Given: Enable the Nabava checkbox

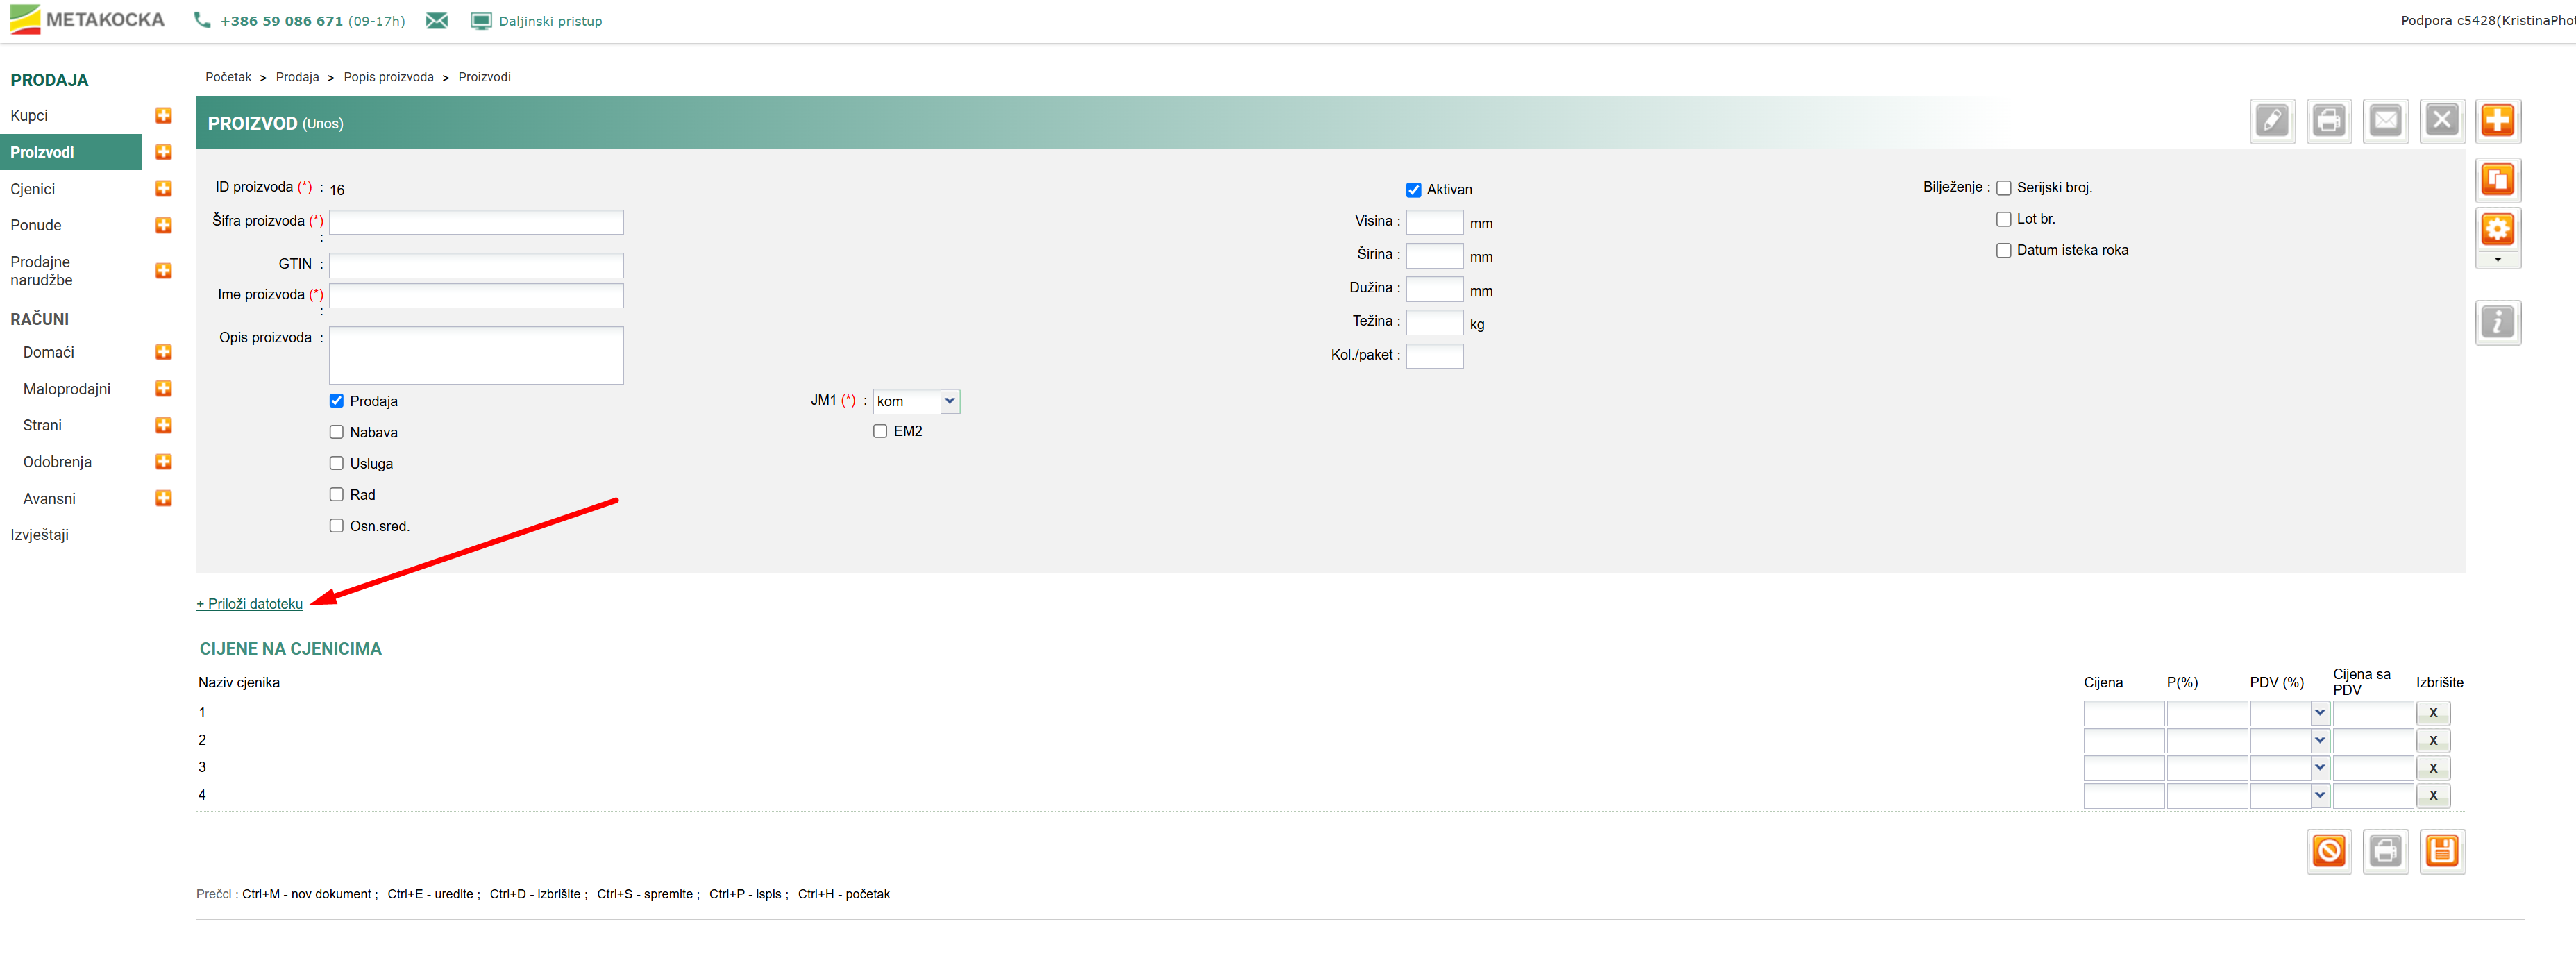Looking at the screenshot, I should click(x=337, y=432).
